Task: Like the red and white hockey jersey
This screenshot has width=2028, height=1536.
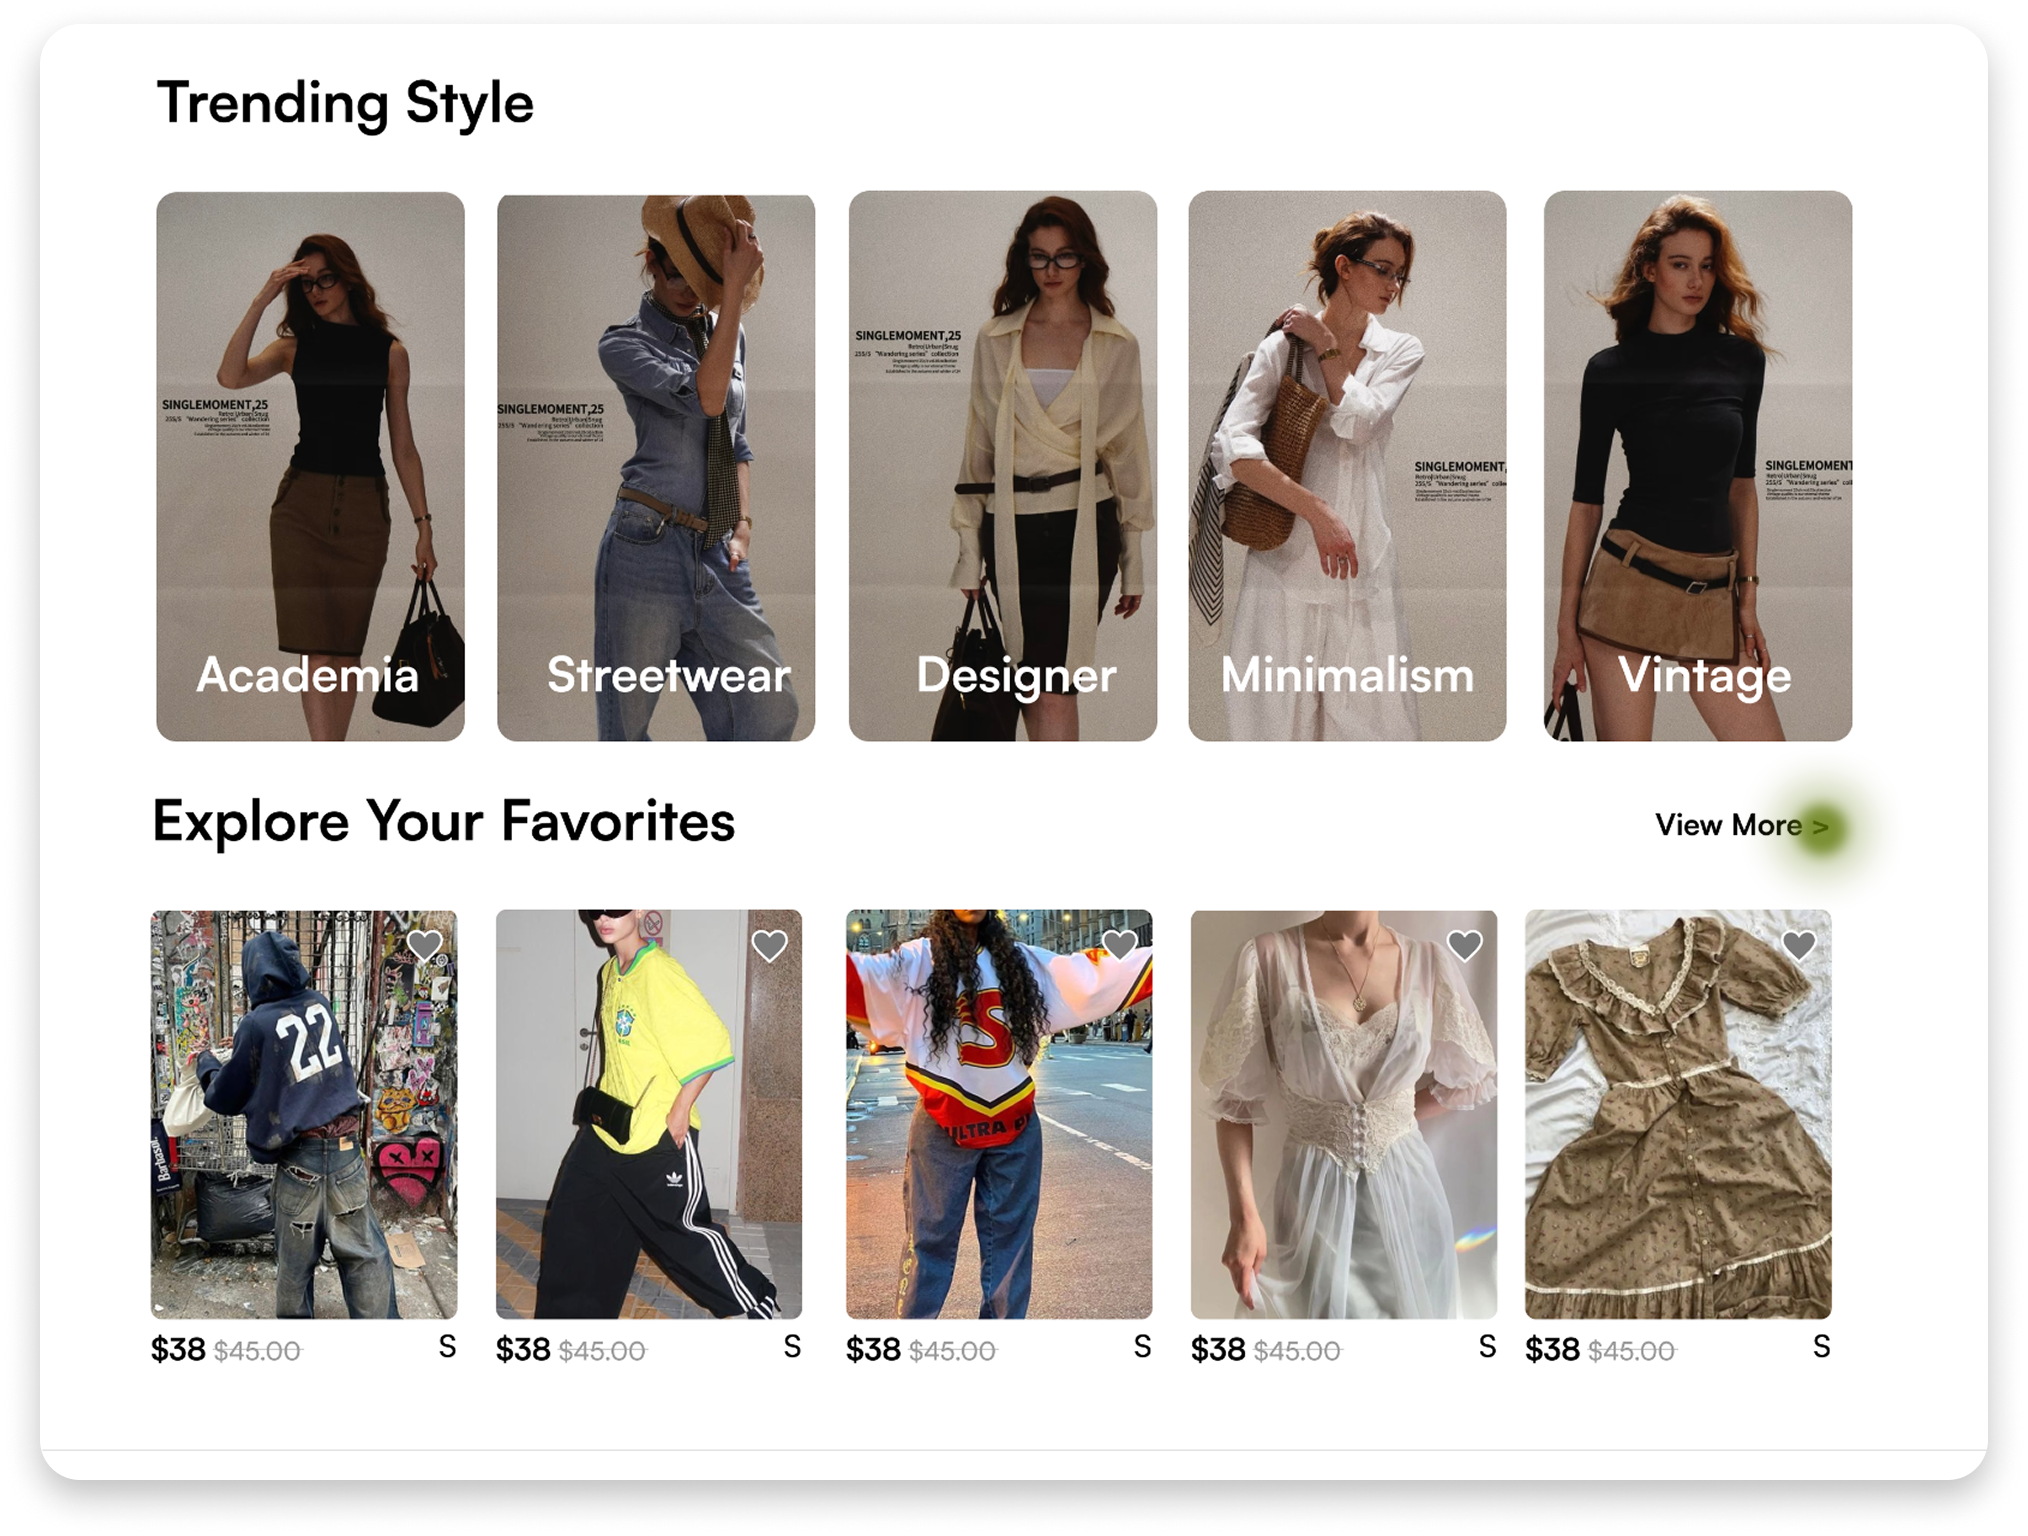Action: [x=1119, y=945]
